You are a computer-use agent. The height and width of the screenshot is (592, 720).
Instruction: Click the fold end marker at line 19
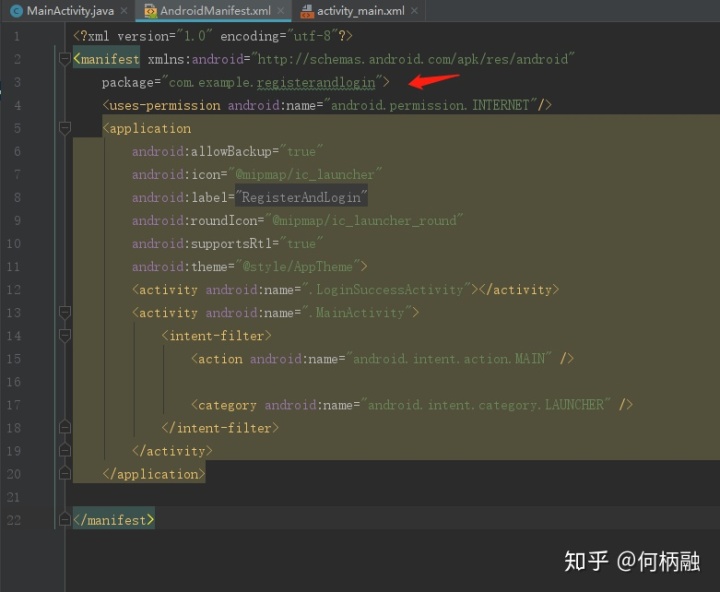pos(65,450)
